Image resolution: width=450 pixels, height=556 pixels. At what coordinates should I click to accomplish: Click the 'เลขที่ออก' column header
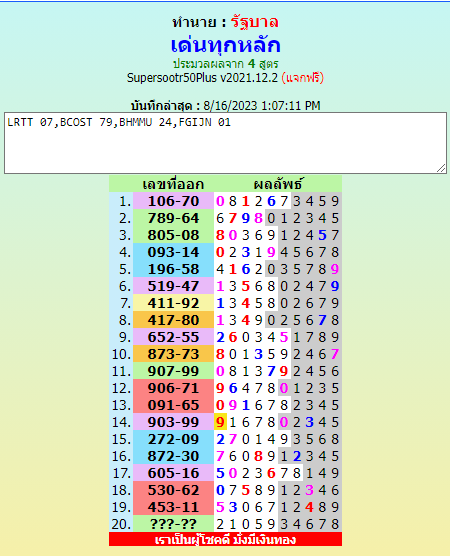tap(173, 184)
